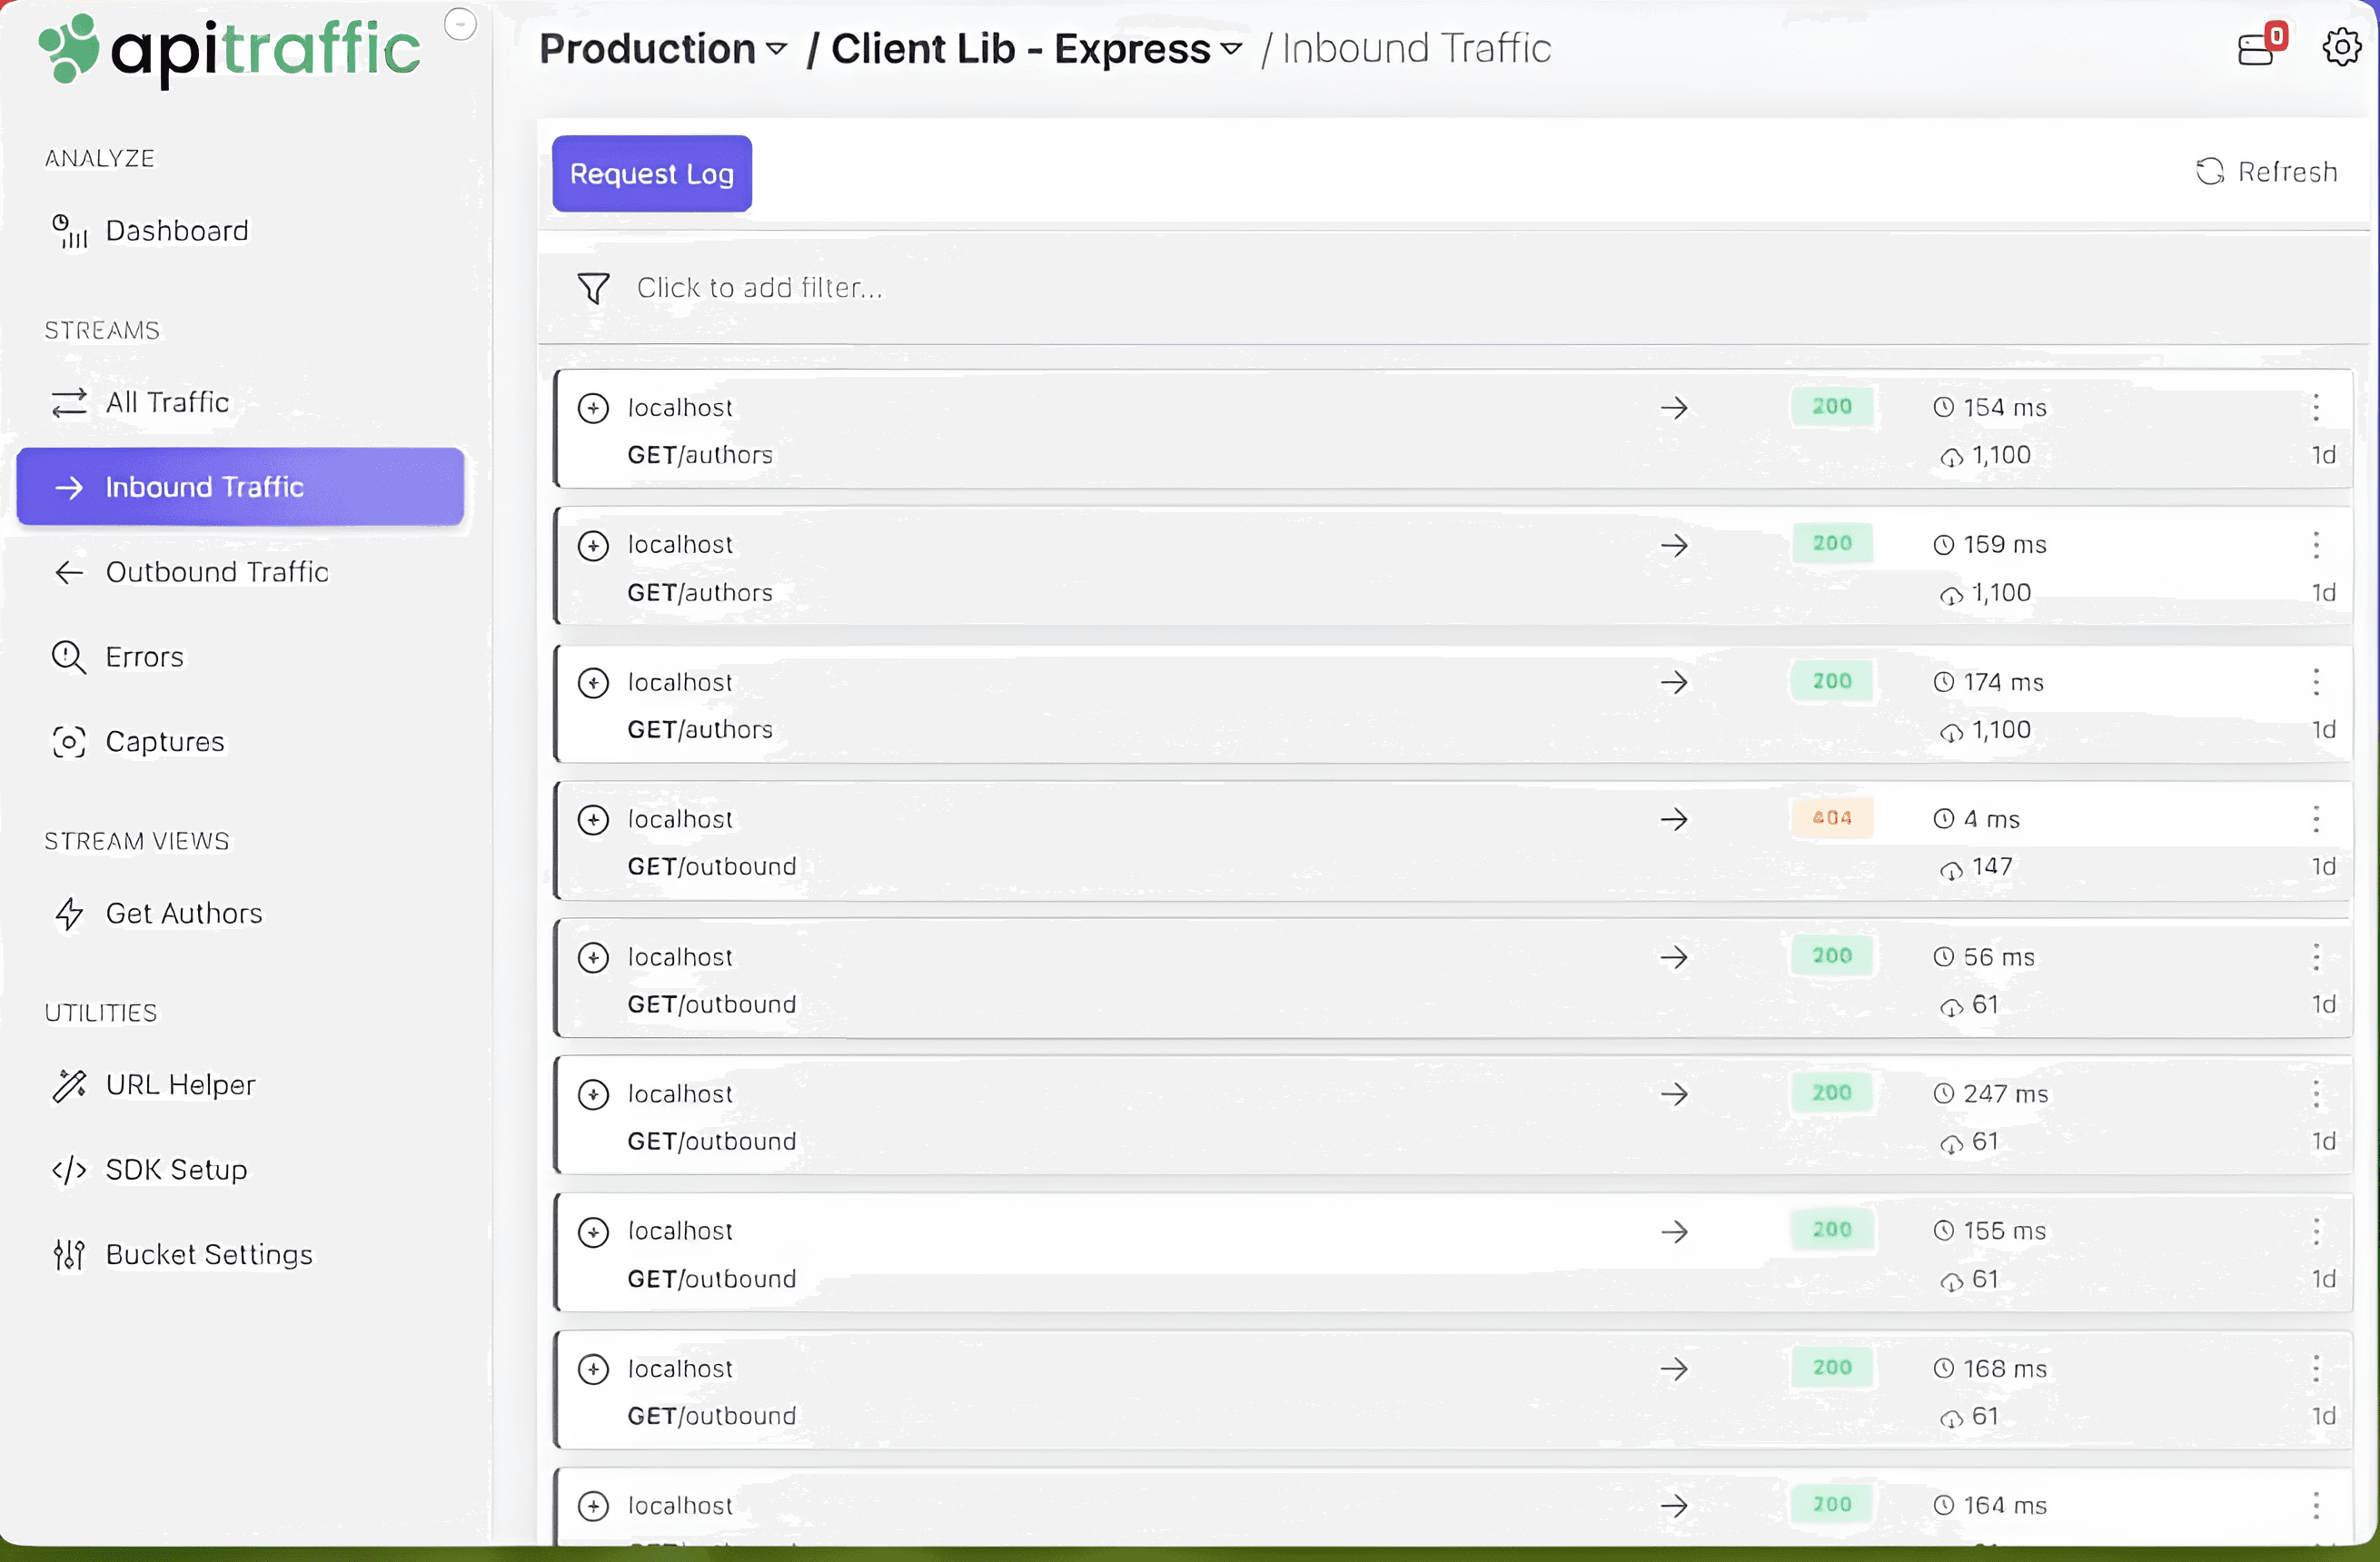Image resolution: width=2380 pixels, height=1562 pixels.
Task: Click the "247 ms" duration text
Action: coord(2005,1095)
